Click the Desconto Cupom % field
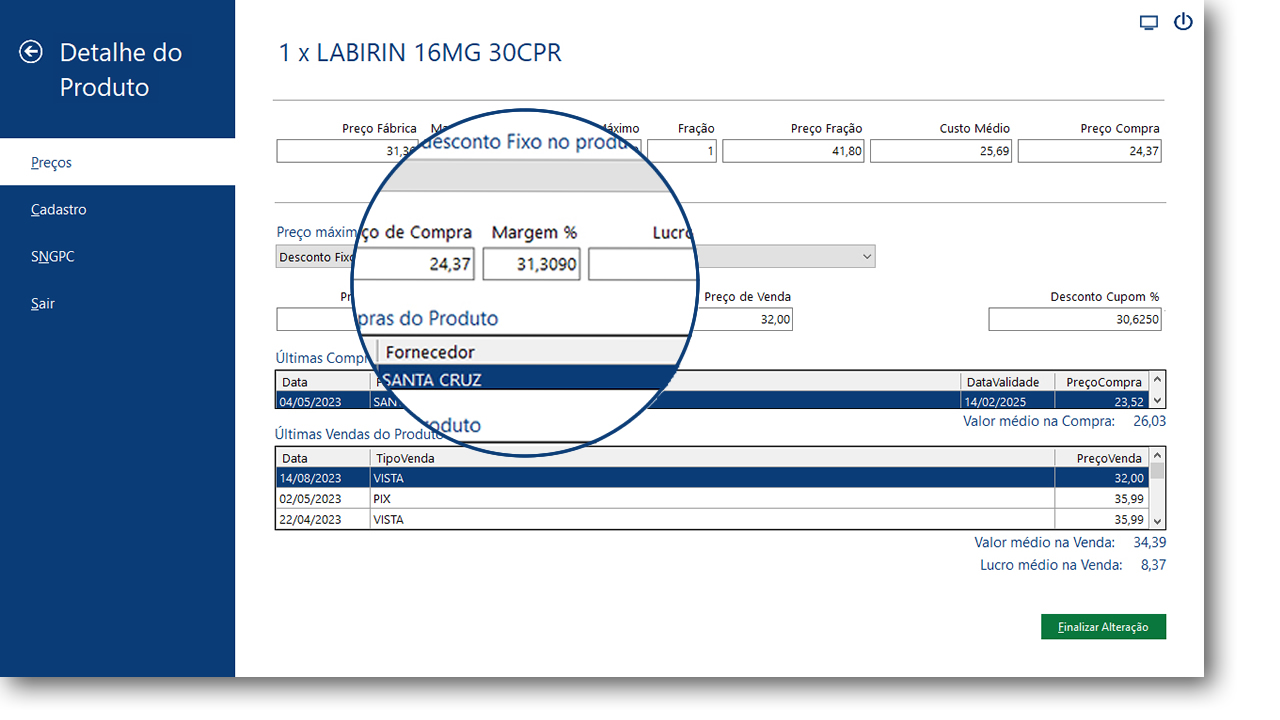 [x=1075, y=319]
